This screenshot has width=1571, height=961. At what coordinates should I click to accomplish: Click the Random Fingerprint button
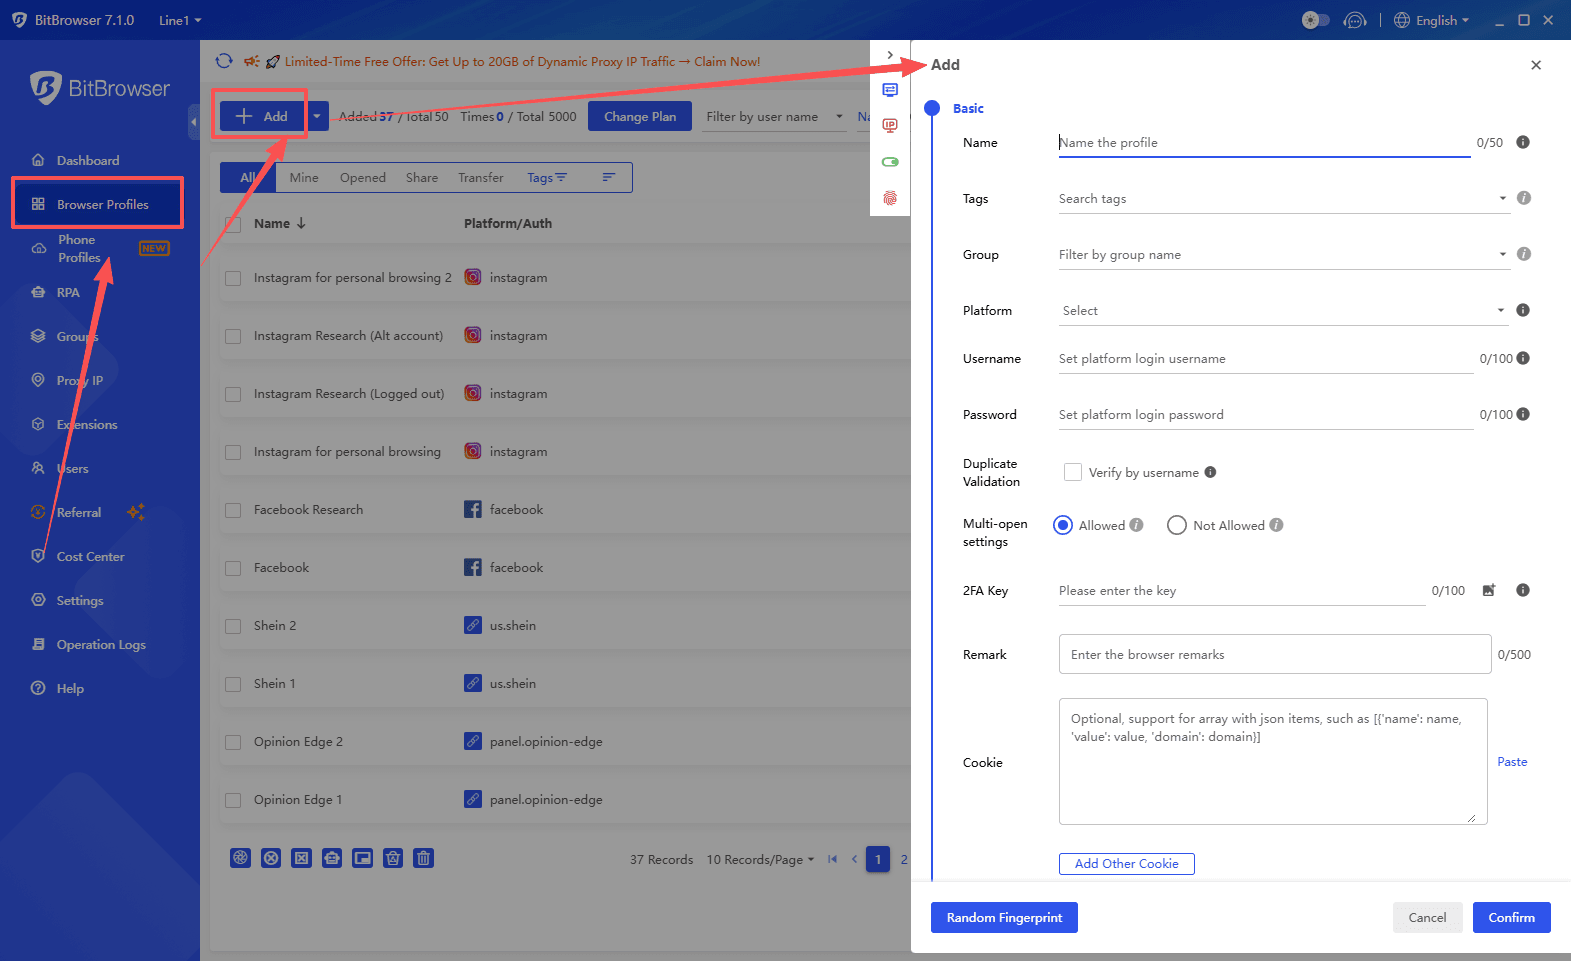click(1004, 918)
